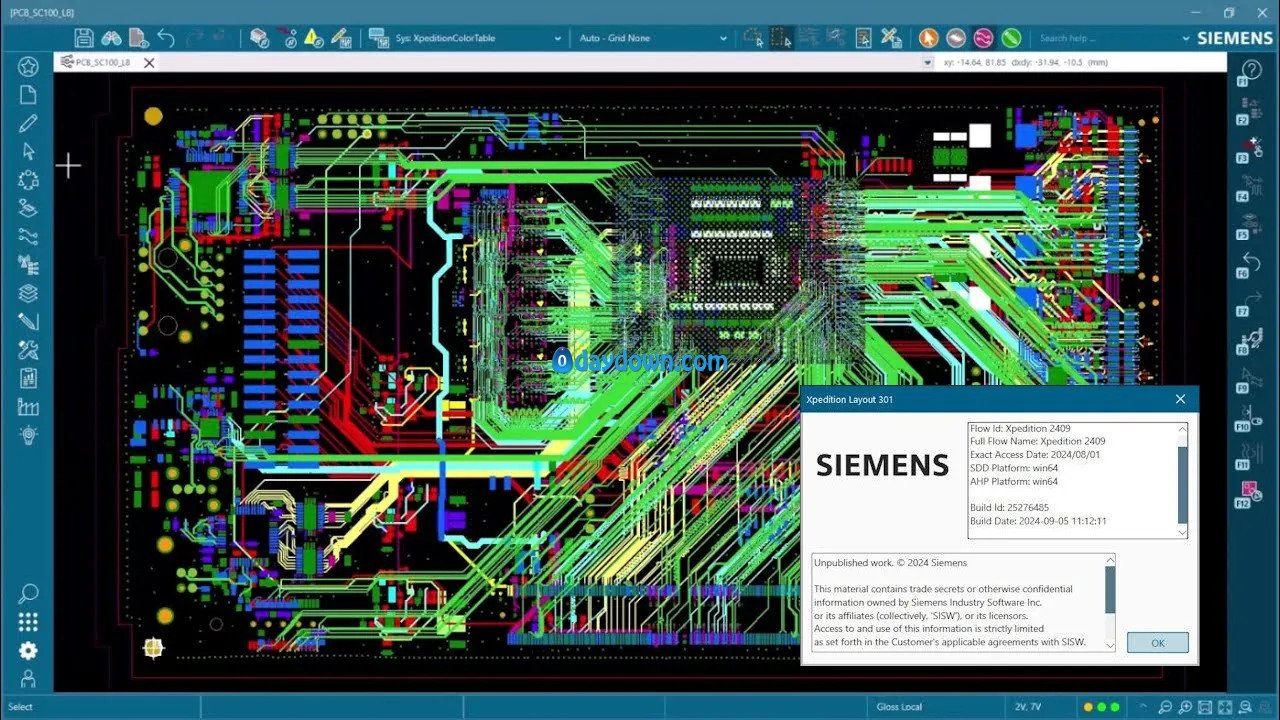Click the new document page icon in sidebar

click(x=28, y=95)
